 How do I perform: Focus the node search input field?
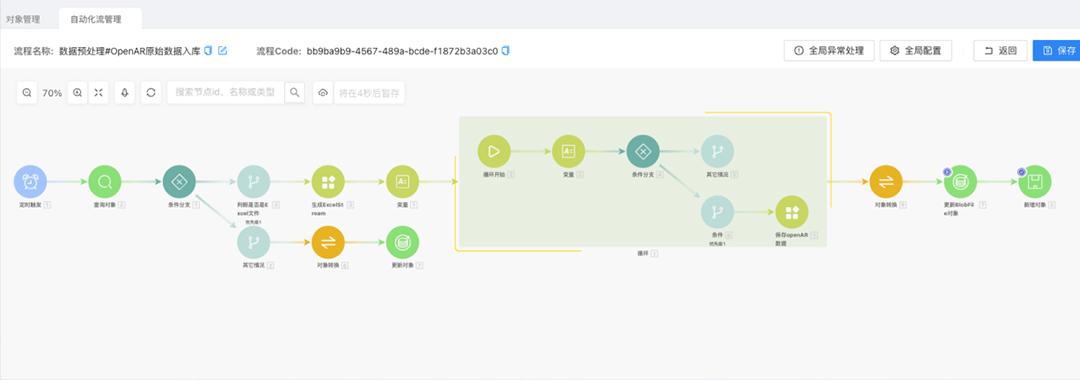(226, 92)
